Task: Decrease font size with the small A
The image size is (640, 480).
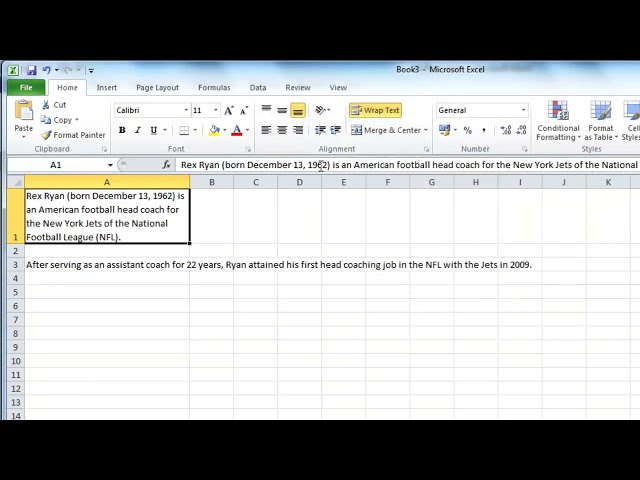Action: 244,110
